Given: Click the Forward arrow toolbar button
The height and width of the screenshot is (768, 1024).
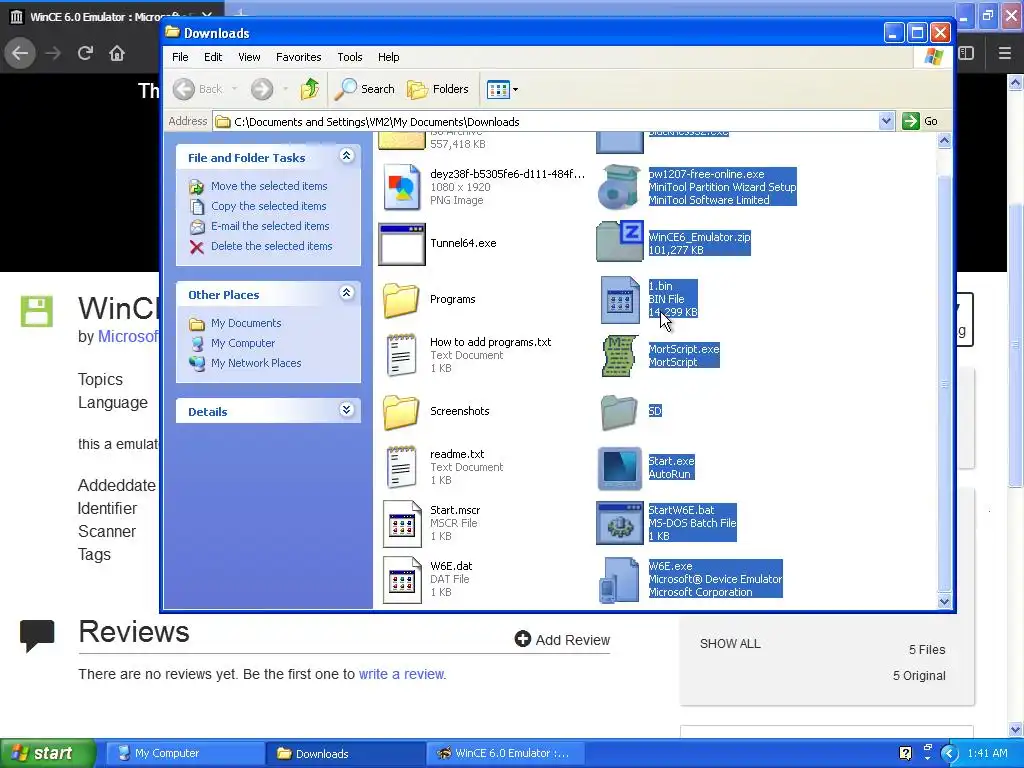Looking at the screenshot, I should pos(262,89).
